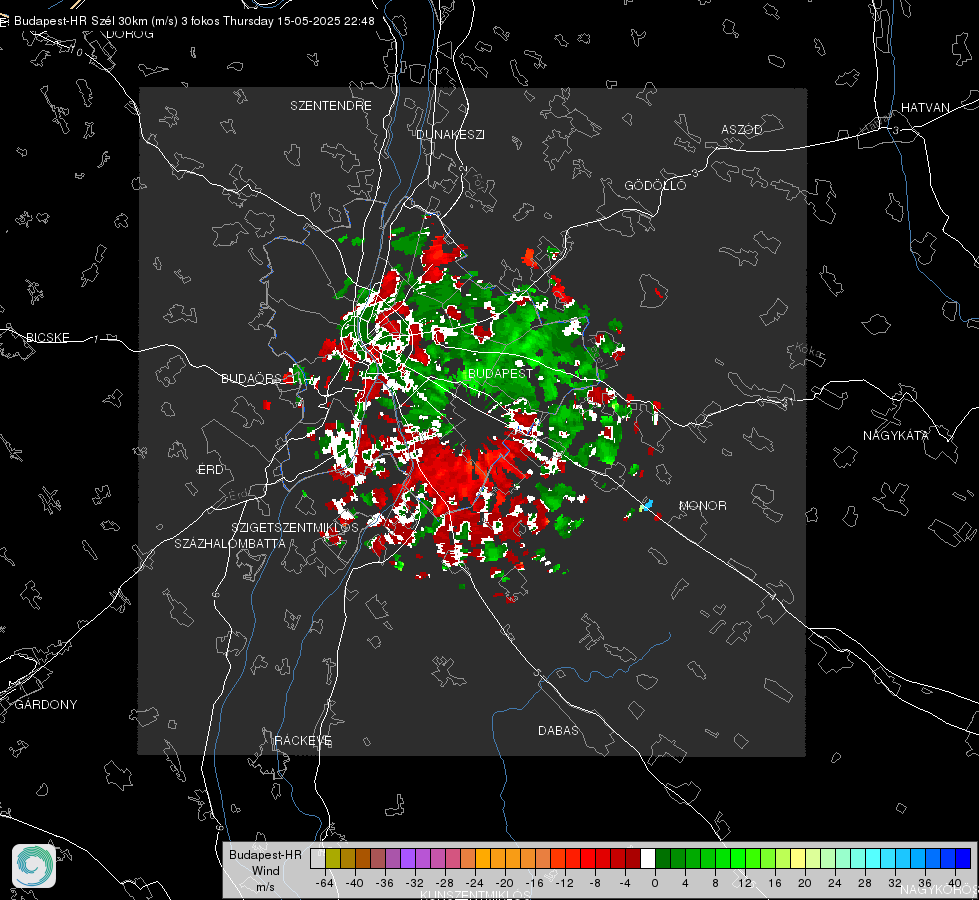Click the 40 value on the legend scale
Viewport: 979px width, 900px height.
point(955,883)
